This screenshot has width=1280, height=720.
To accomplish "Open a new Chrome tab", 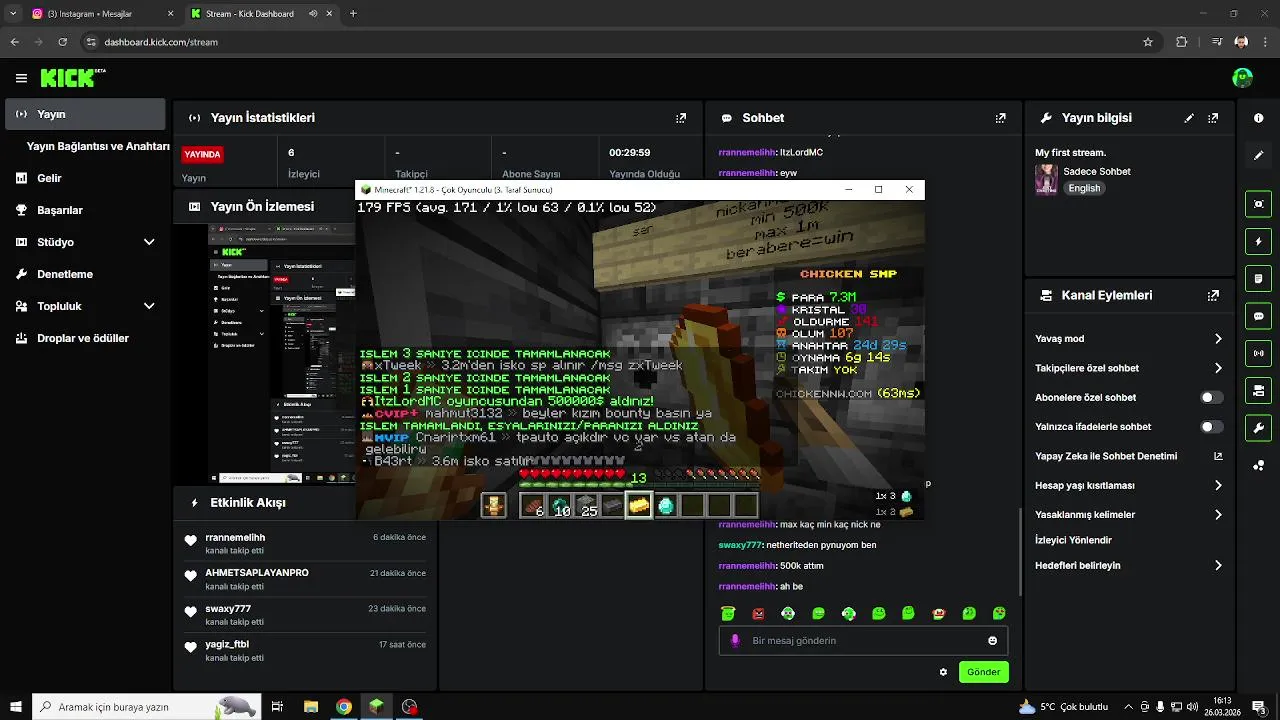I will point(353,14).
